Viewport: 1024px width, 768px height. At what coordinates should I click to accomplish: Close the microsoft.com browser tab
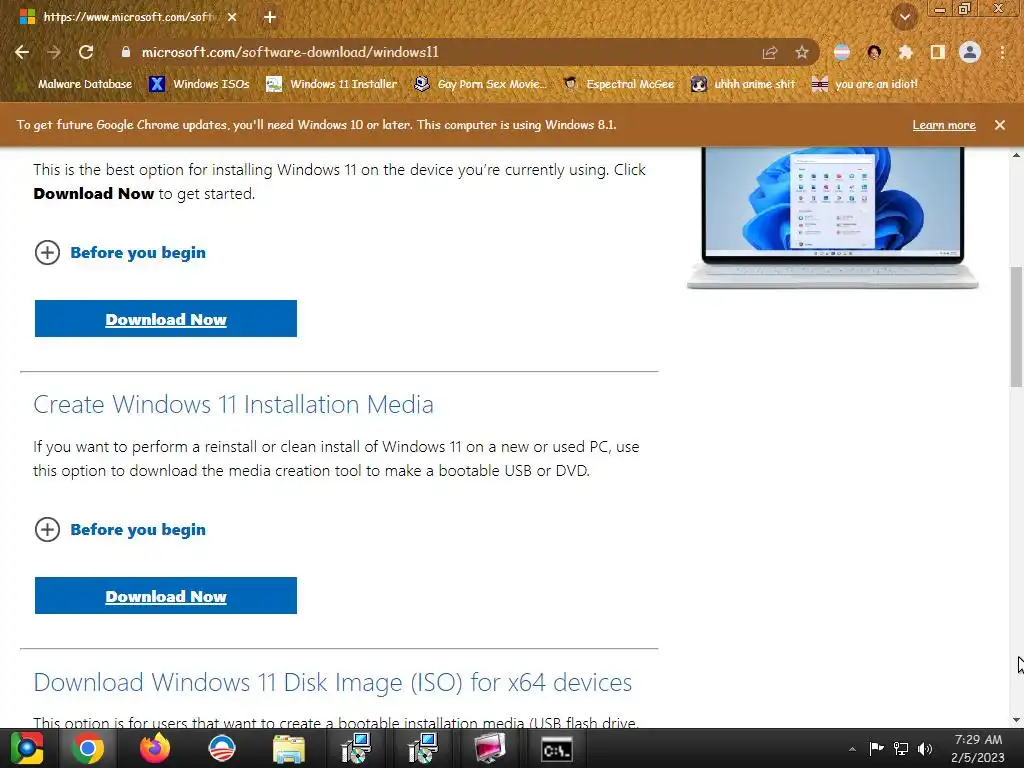(232, 18)
